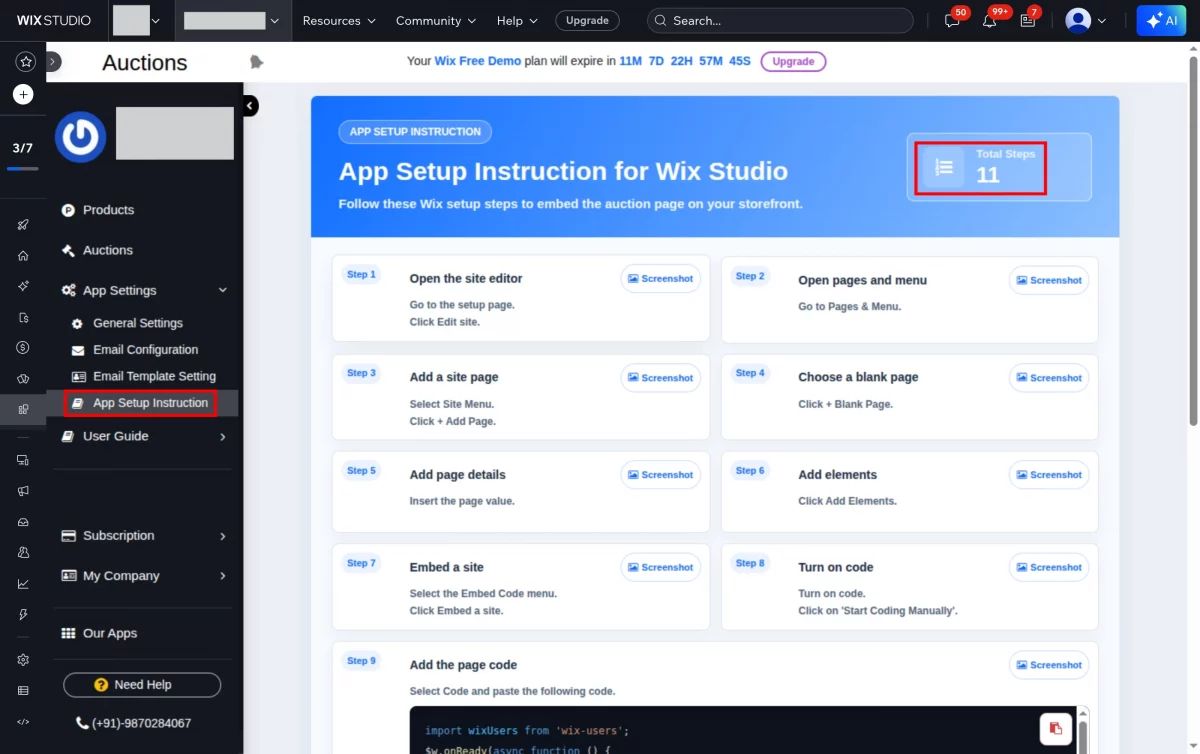Viewport: 1200px width, 754px height.
Task: Open the Resources dropdown menu
Action: [x=339, y=20]
